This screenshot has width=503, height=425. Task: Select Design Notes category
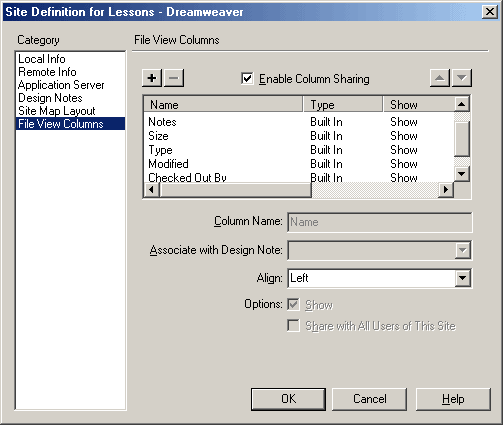(x=50, y=98)
